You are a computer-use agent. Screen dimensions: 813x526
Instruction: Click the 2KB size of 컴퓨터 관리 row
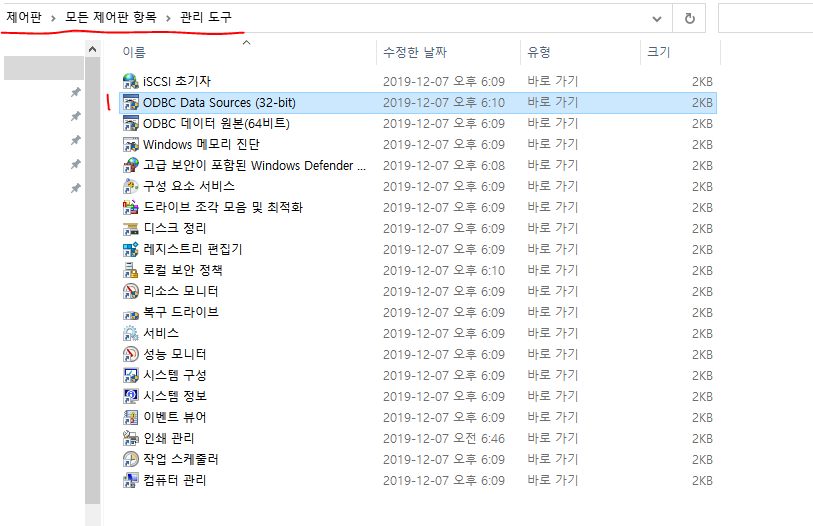pos(702,481)
